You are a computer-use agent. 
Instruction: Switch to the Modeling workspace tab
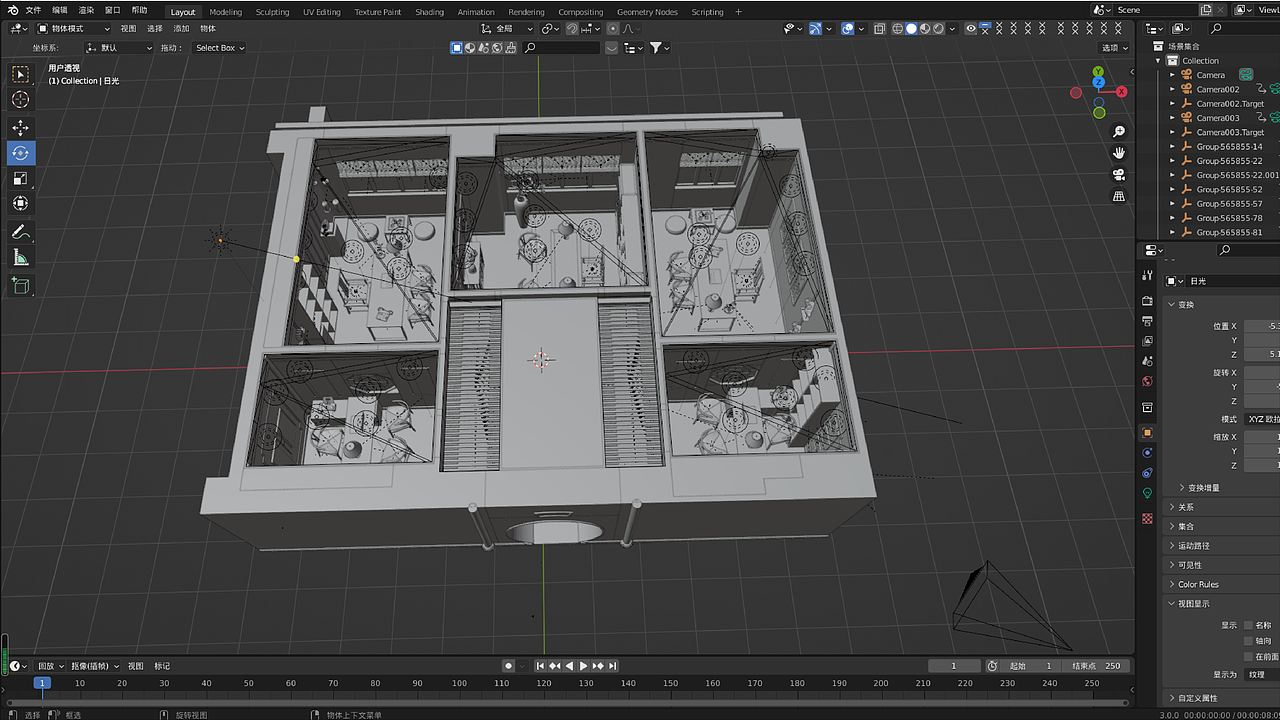pos(225,12)
